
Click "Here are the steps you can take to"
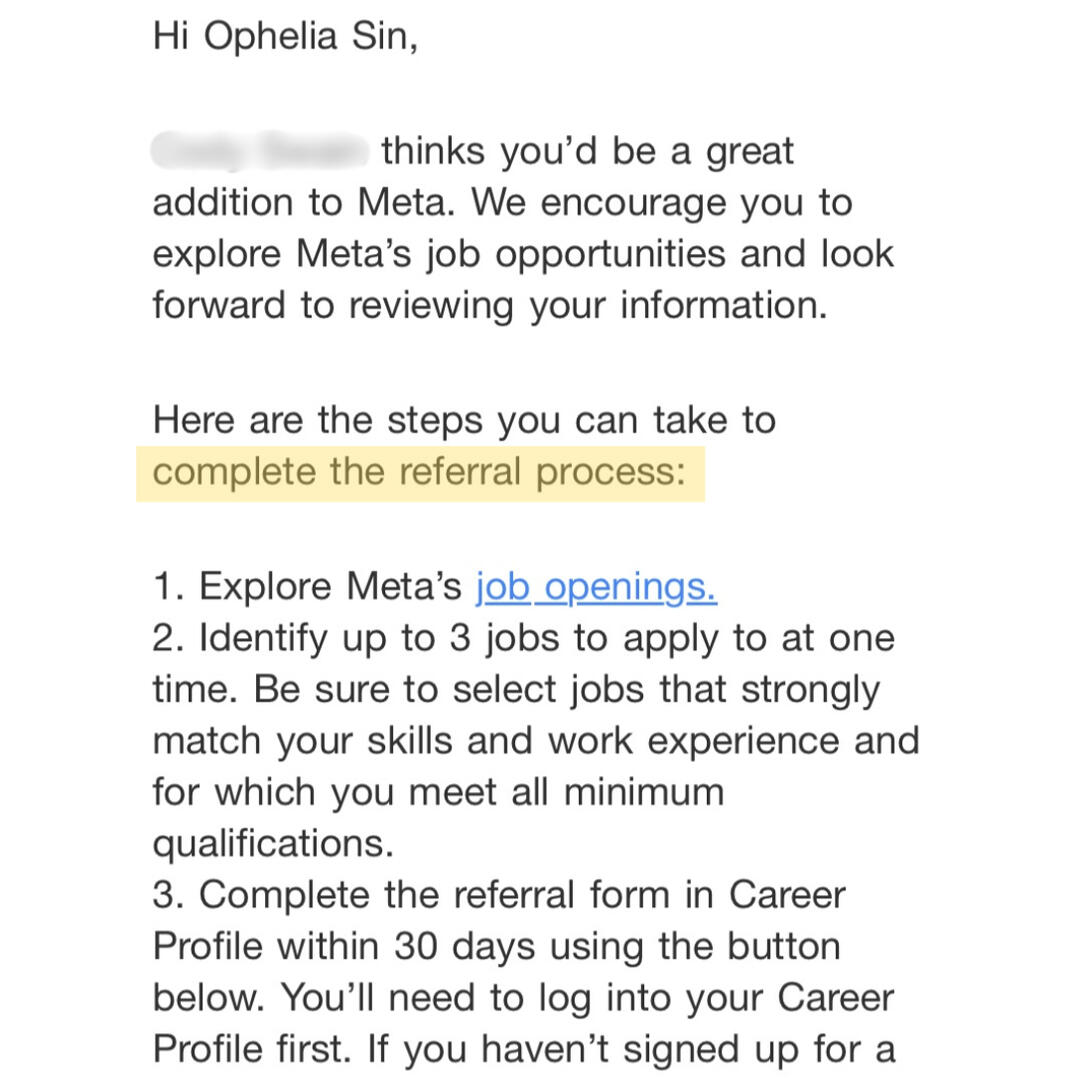464,420
